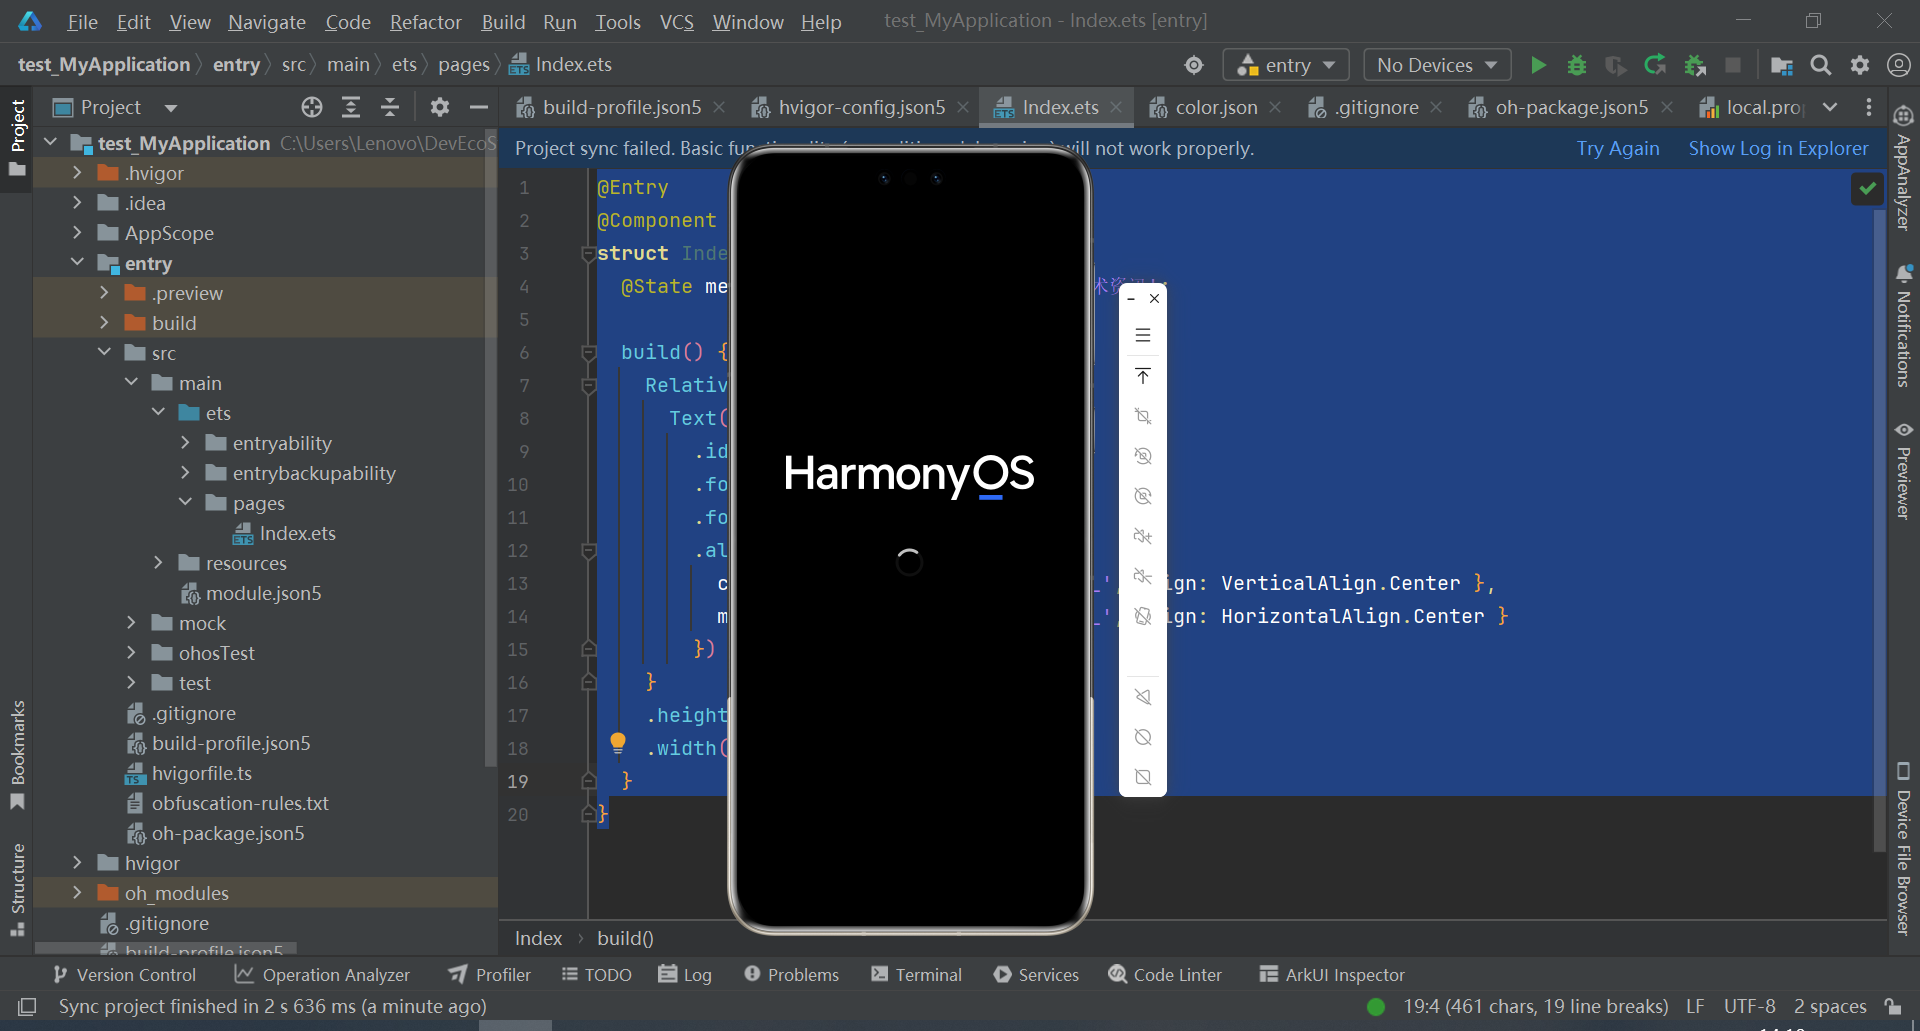Toggle the Previewer tool window
1920x1031 pixels.
pos(1903,470)
